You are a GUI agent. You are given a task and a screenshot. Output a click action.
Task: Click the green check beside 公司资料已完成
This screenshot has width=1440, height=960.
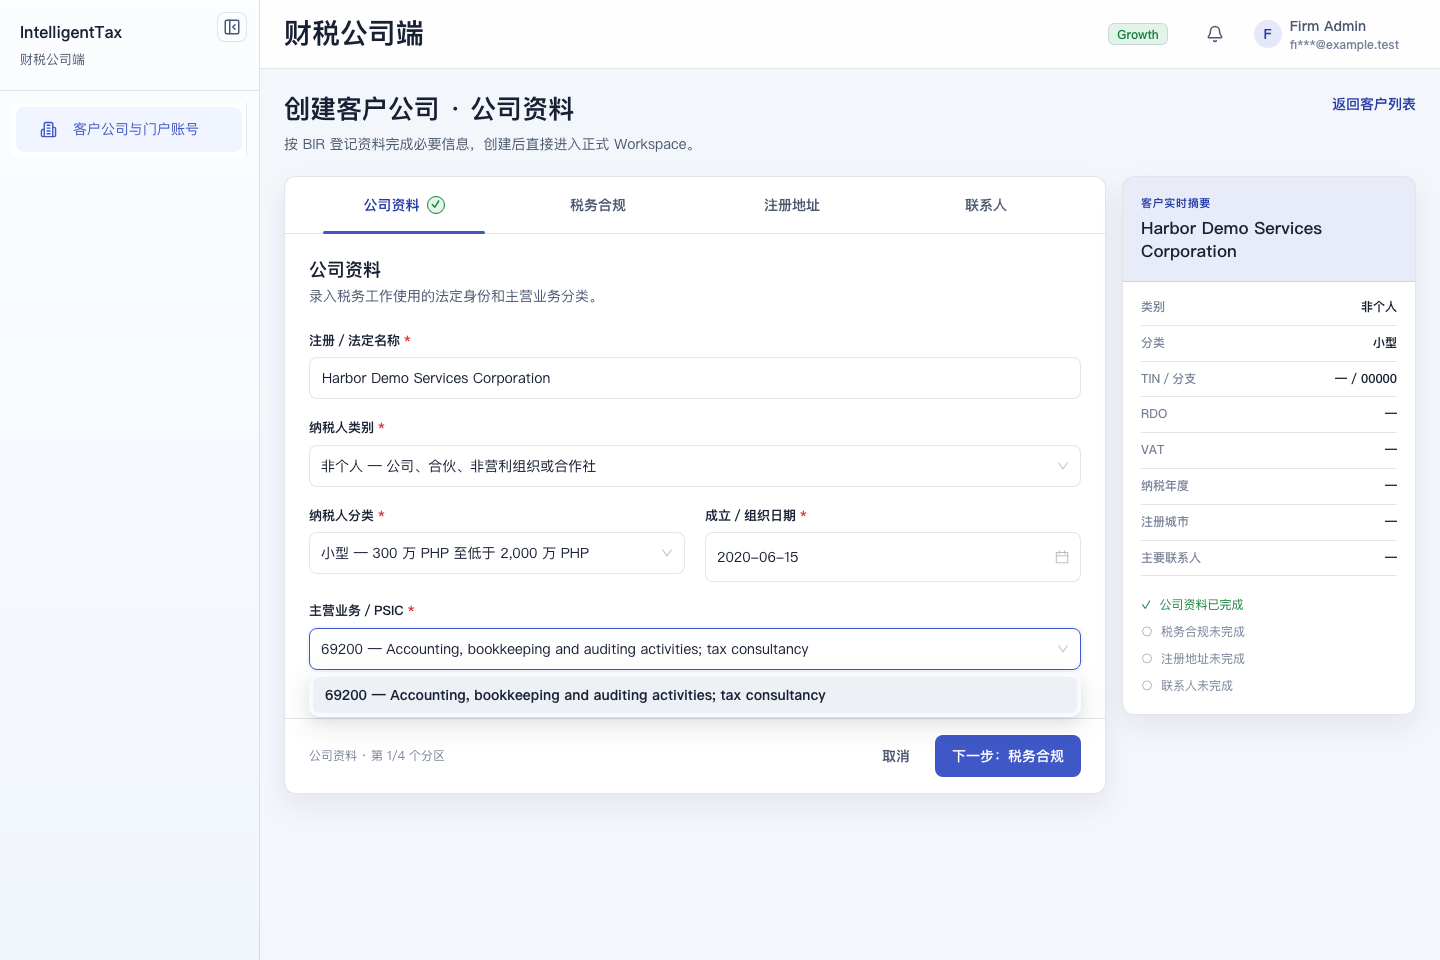pos(1146,605)
